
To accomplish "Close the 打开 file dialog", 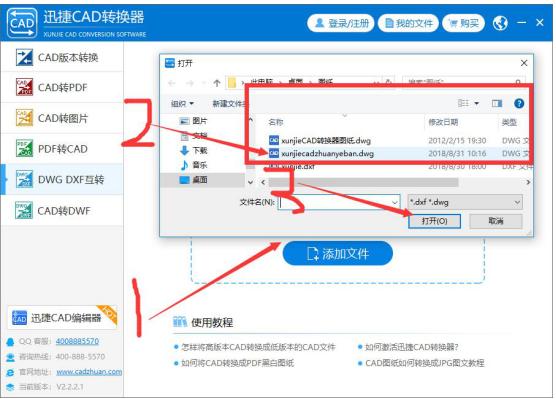I will [524, 63].
